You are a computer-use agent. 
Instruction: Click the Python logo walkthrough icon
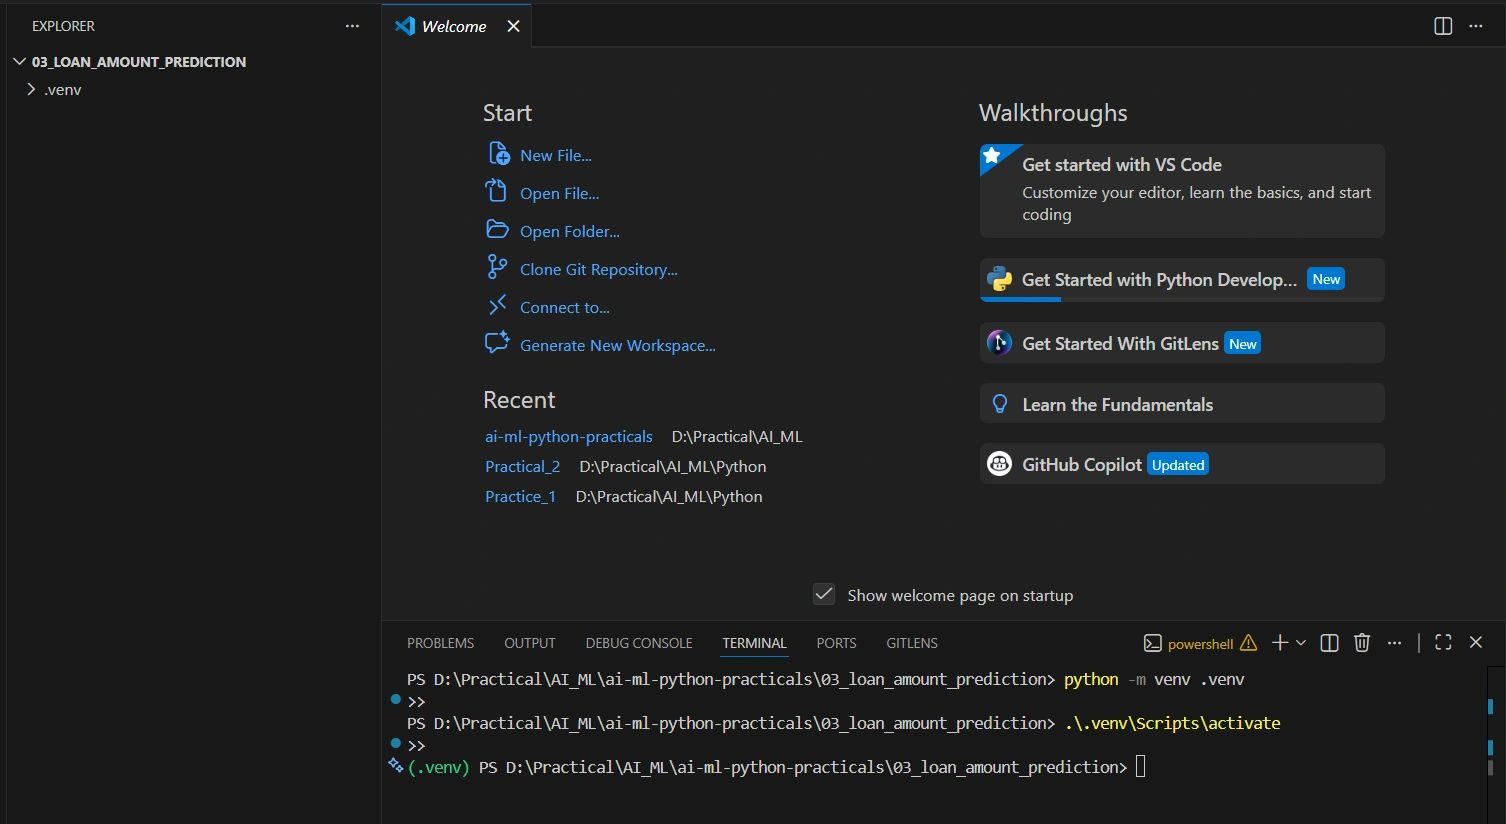click(x=999, y=279)
